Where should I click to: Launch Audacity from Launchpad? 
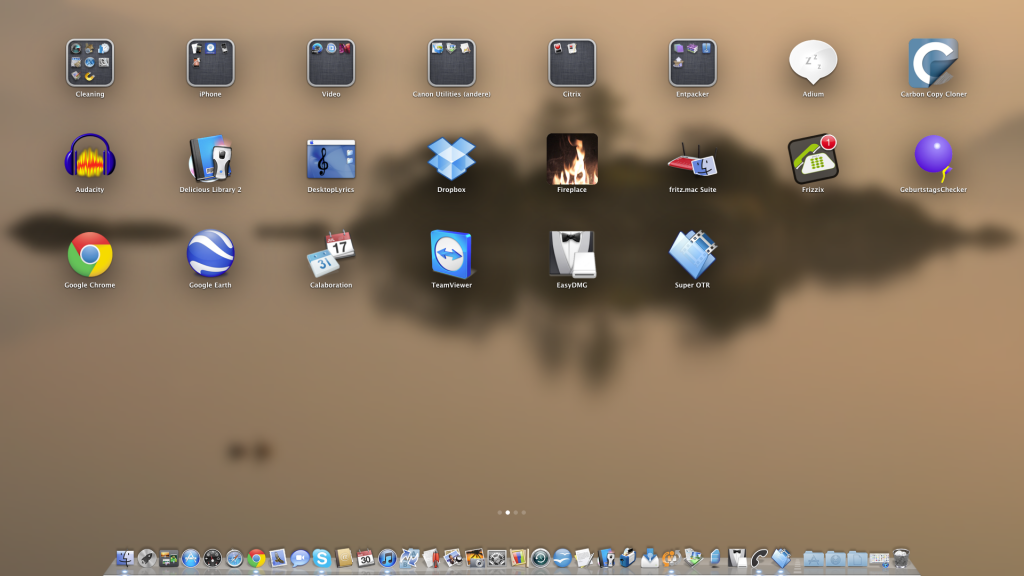click(90, 158)
